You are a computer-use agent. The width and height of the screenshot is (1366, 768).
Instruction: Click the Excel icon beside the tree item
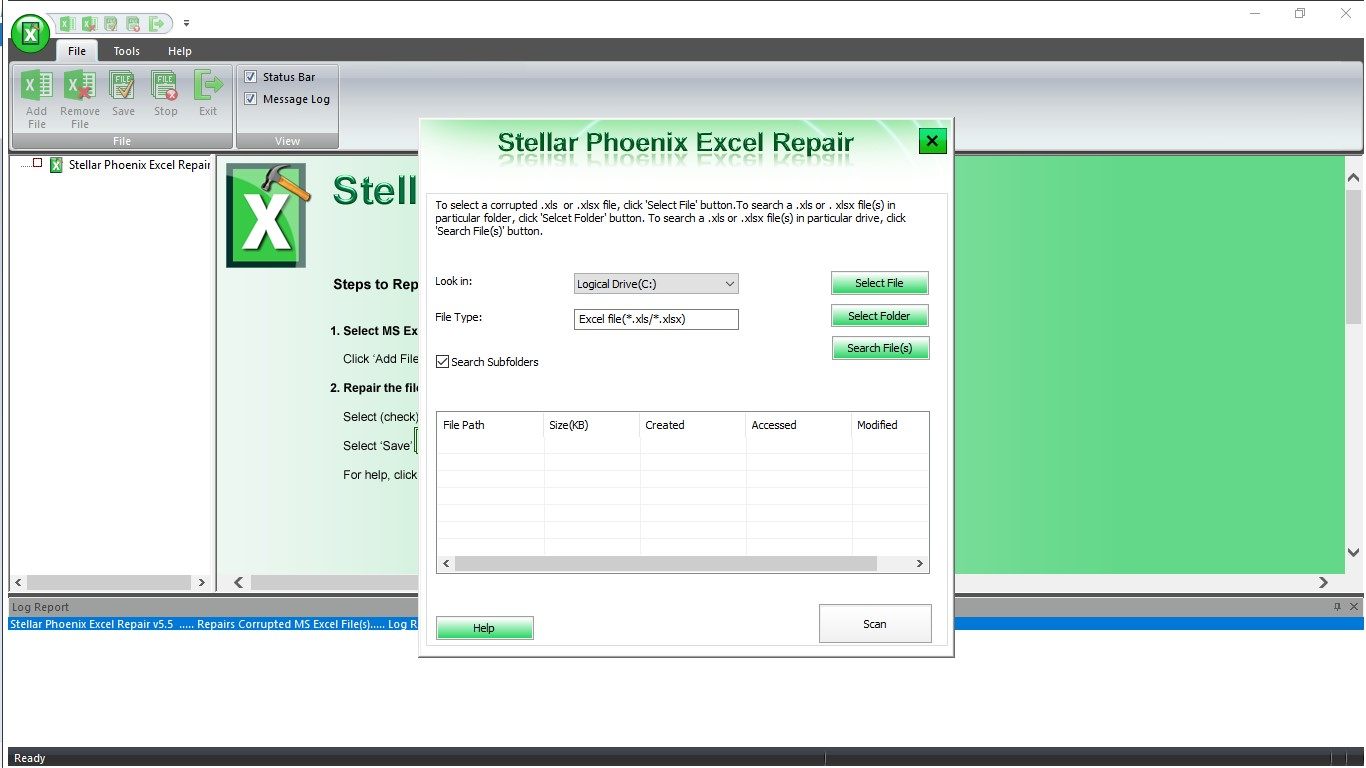click(x=56, y=165)
